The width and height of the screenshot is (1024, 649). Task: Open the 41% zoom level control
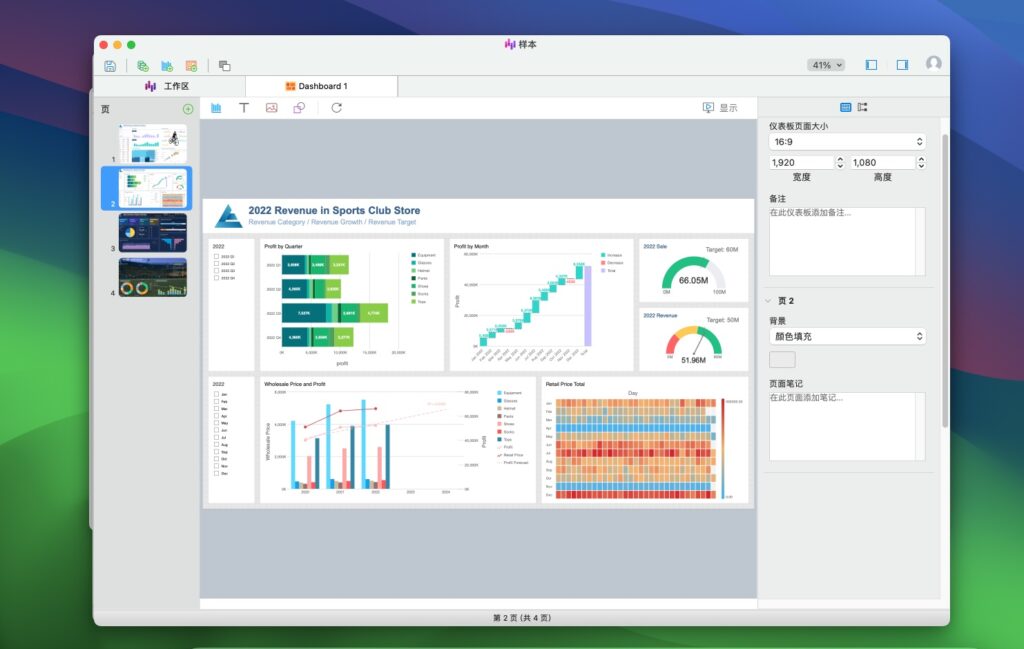[x=826, y=64]
